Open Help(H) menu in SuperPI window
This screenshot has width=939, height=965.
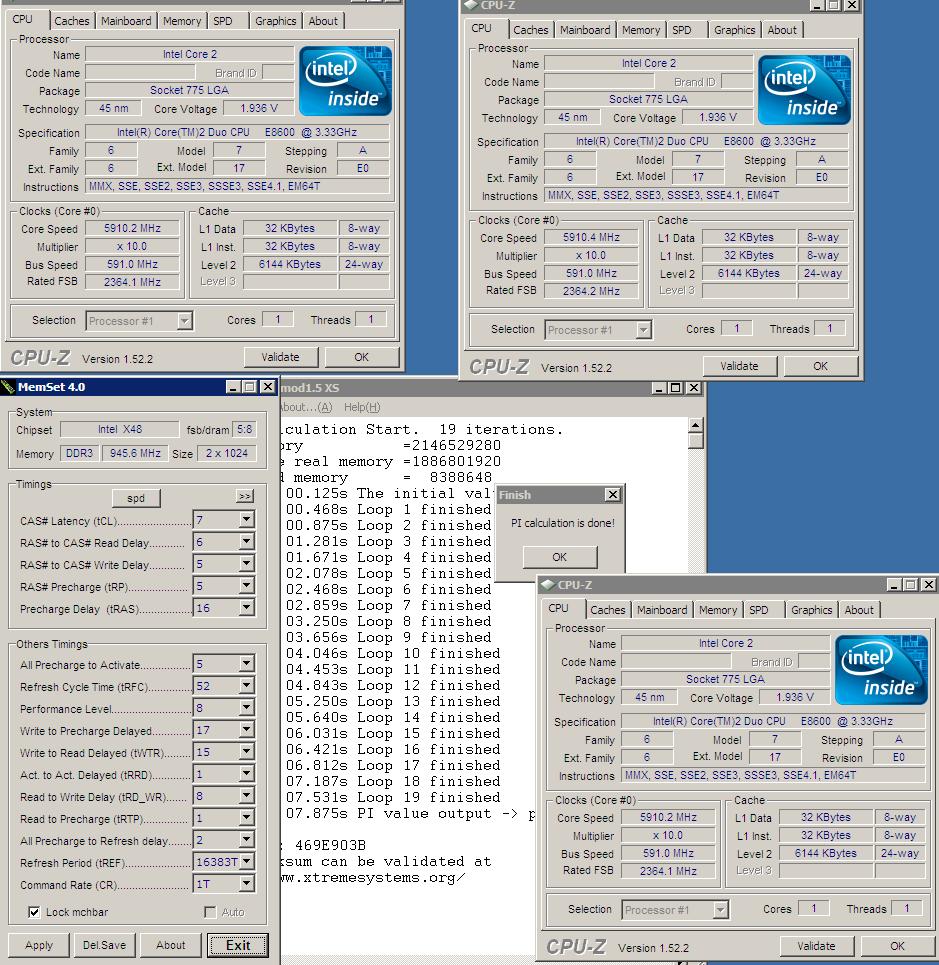[362, 407]
